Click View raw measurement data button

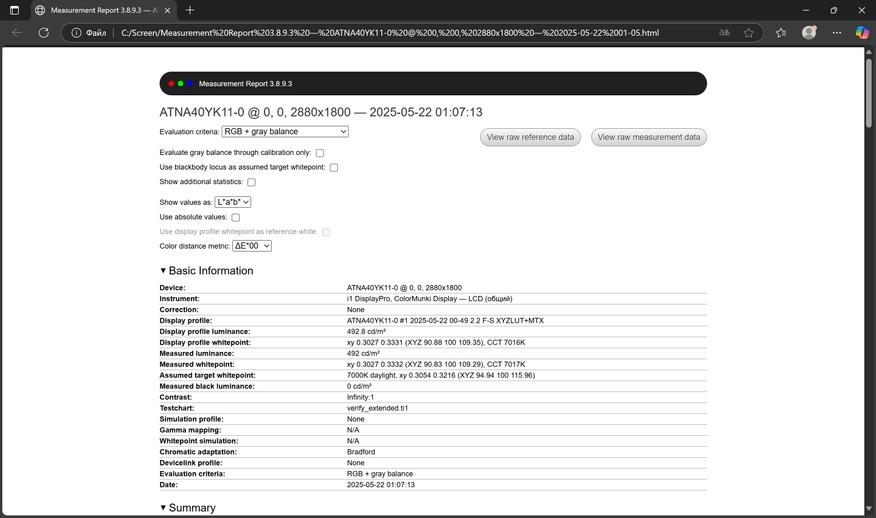point(649,137)
